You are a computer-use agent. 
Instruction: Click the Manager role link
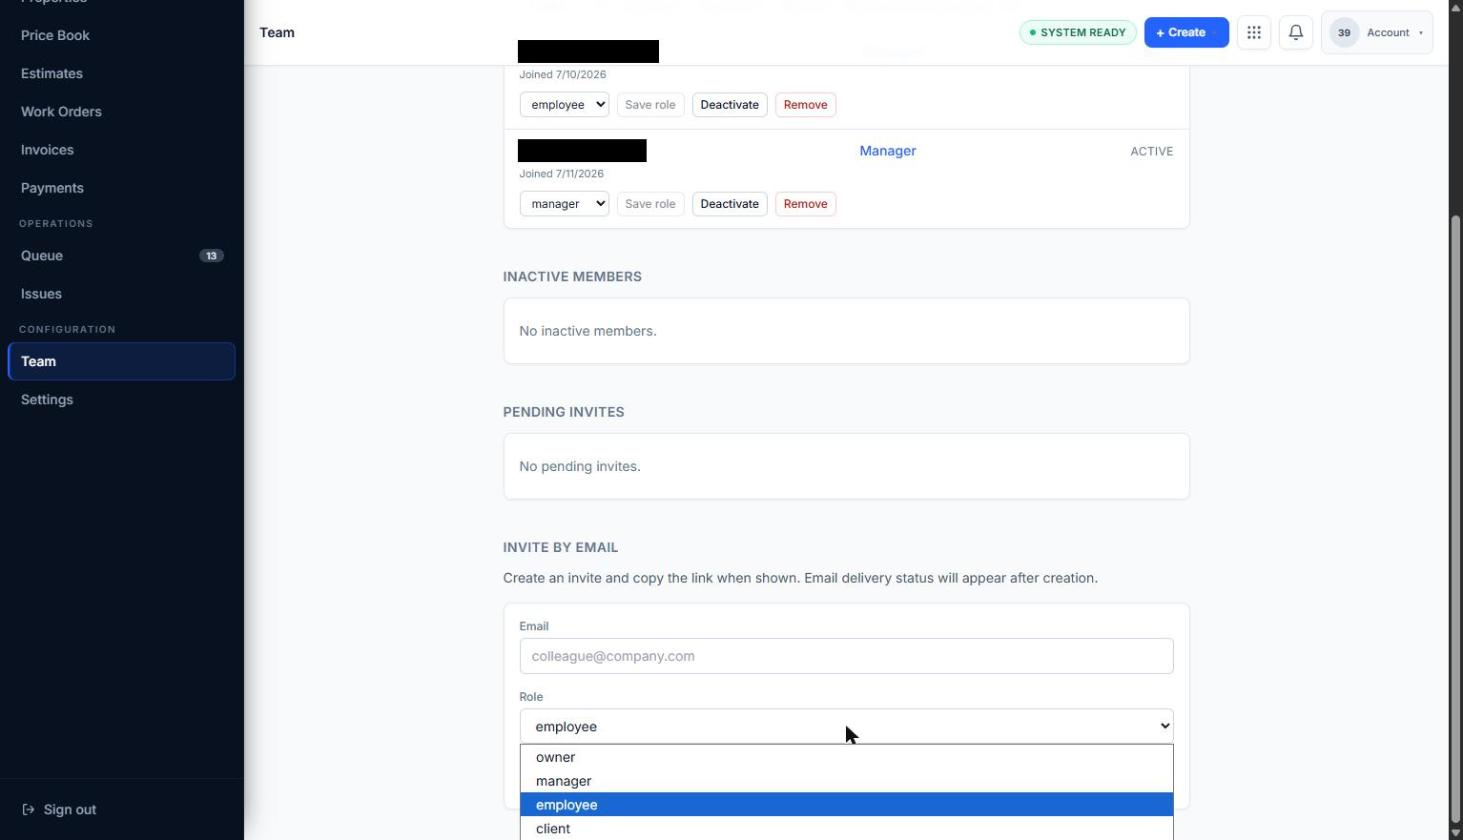pos(888,151)
